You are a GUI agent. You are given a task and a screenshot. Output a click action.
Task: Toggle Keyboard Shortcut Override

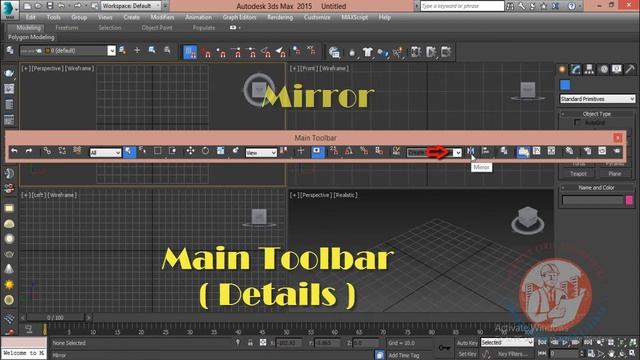coord(317,151)
